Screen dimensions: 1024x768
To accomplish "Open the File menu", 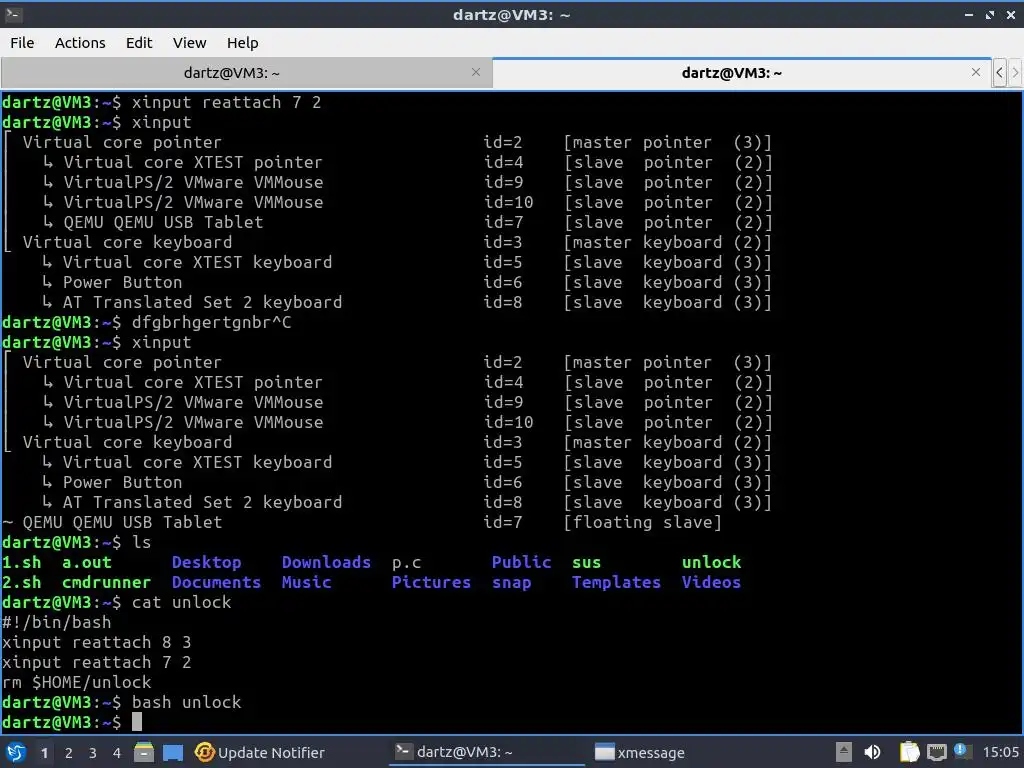I will click(x=22, y=42).
